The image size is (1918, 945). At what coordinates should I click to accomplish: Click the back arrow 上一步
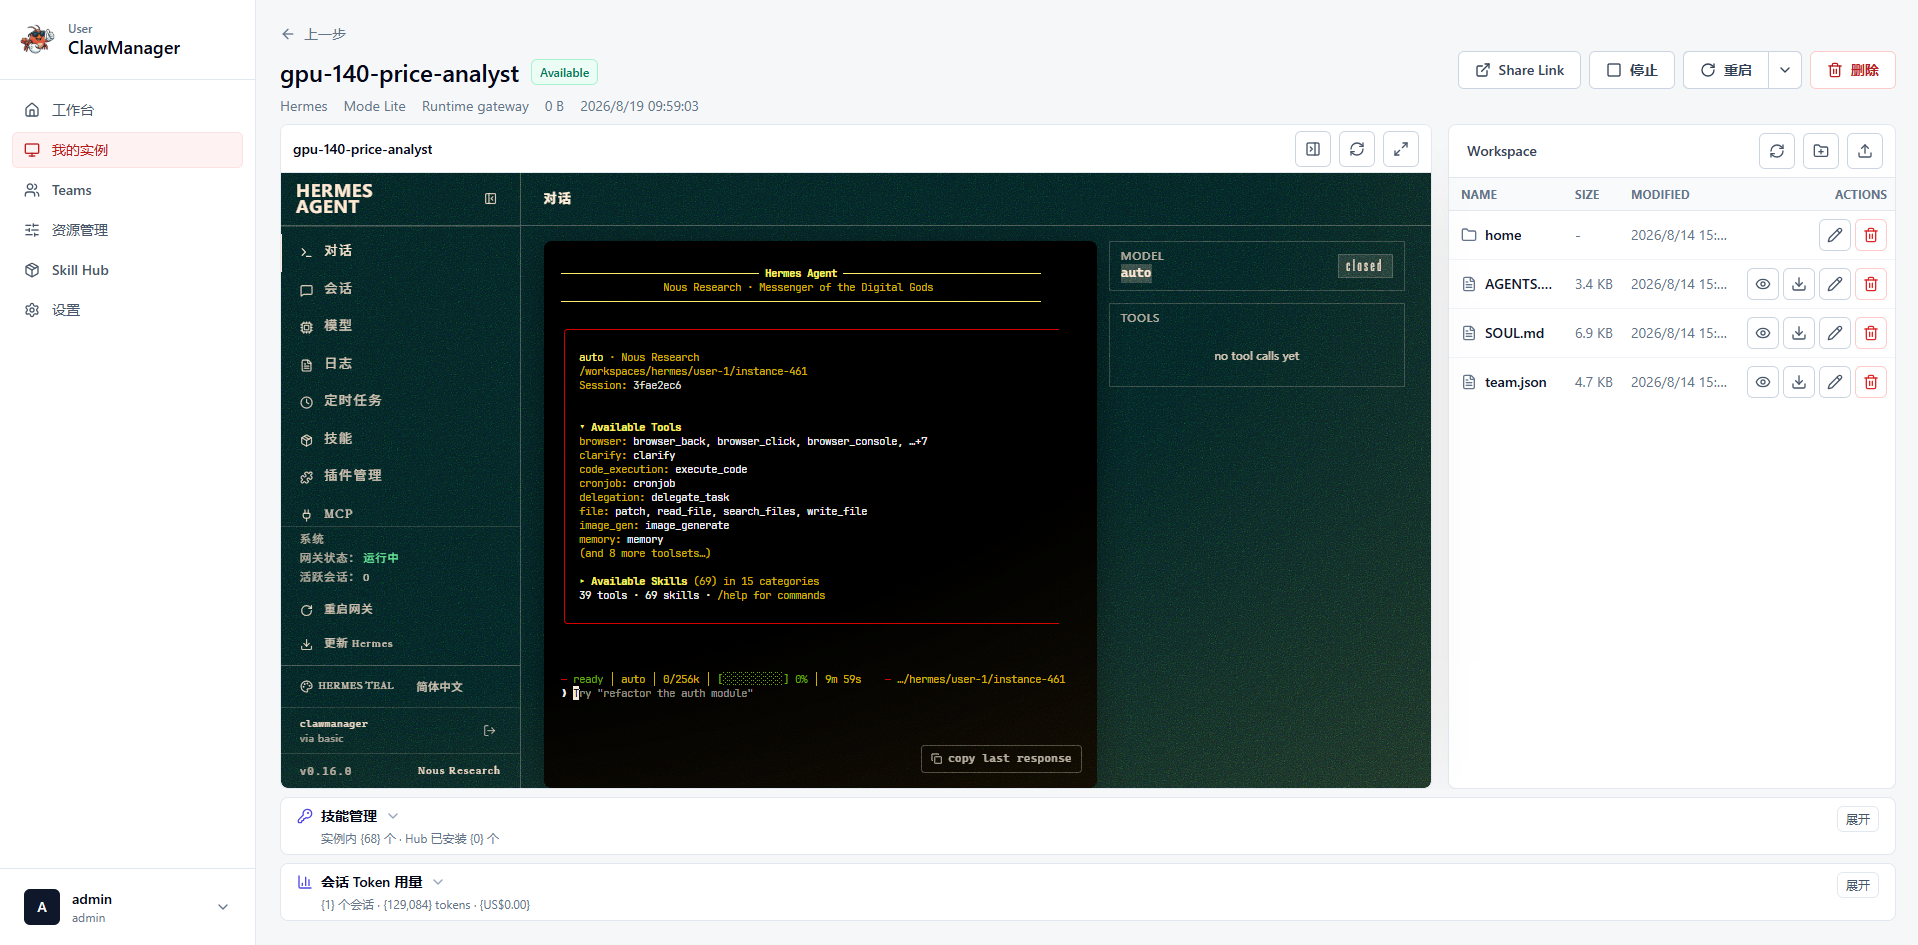pyautogui.click(x=313, y=34)
